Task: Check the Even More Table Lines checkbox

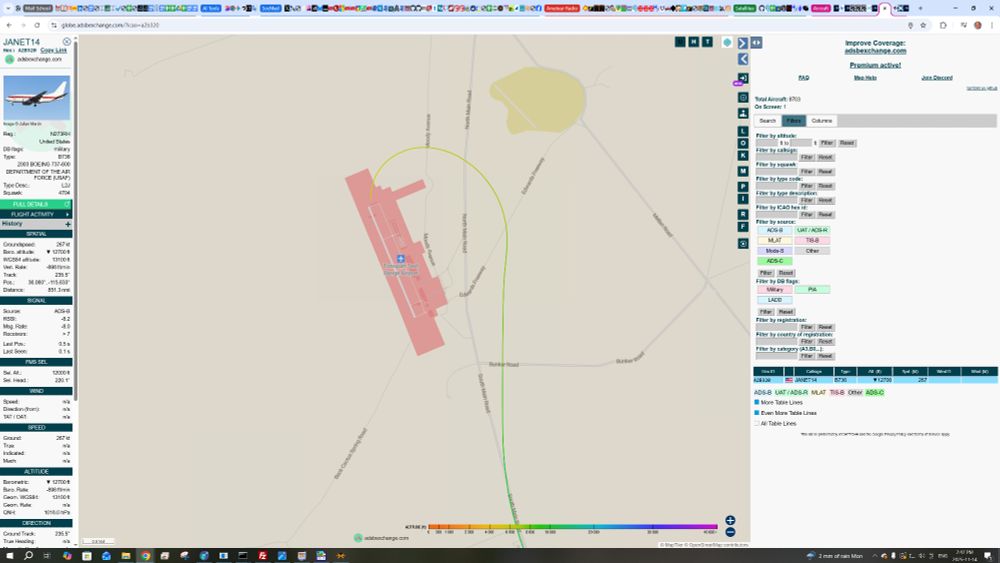Action: [x=757, y=413]
